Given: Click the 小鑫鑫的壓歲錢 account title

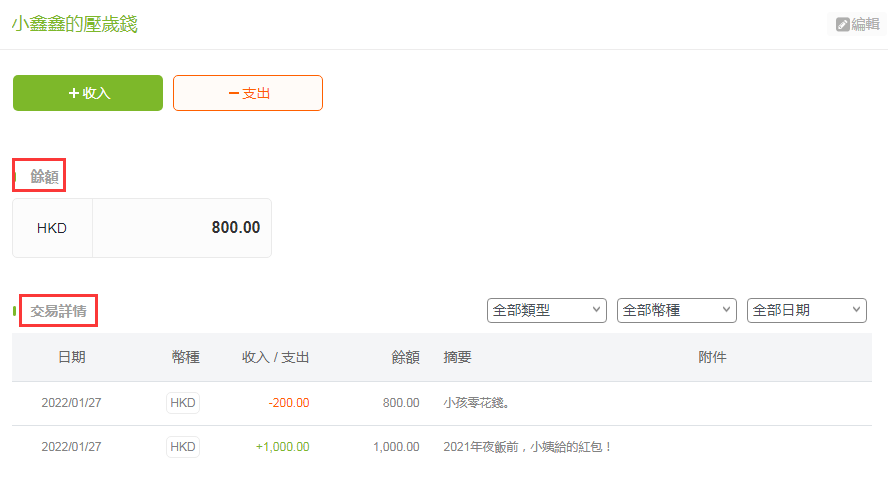Looking at the screenshot, I should tap(75, 24).
